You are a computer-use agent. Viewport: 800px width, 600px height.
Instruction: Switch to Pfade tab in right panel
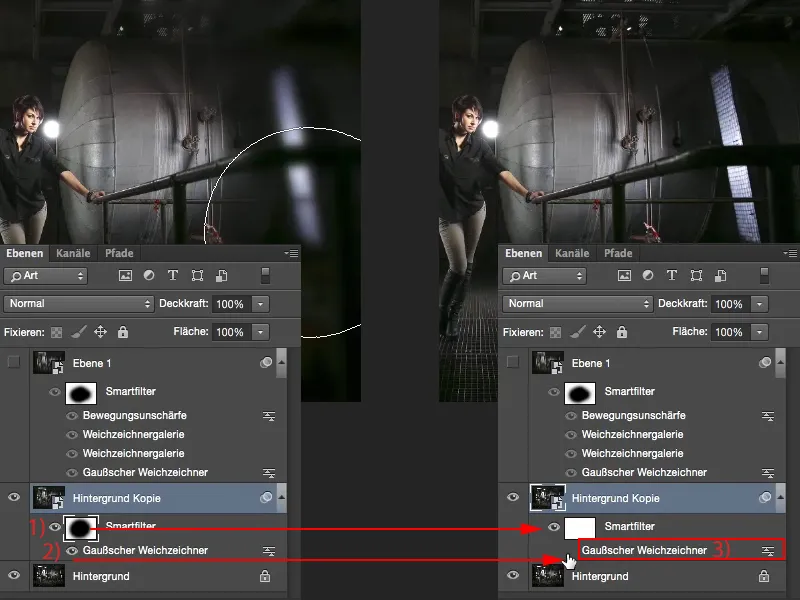tap(618, 253)
